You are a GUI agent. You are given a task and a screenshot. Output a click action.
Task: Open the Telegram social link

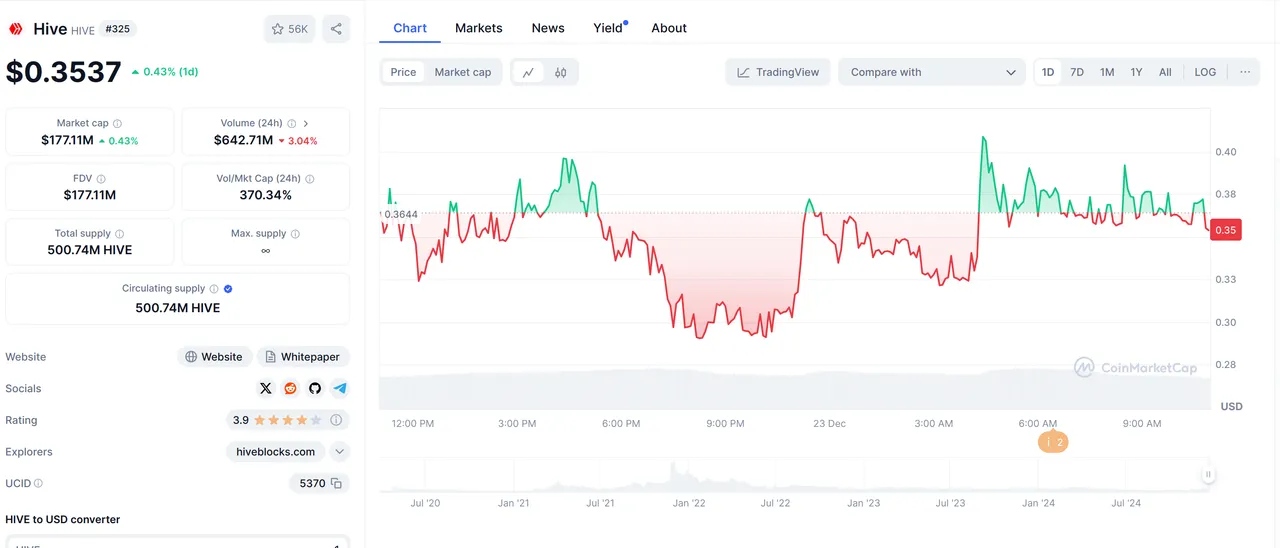(x=340, y=388)
